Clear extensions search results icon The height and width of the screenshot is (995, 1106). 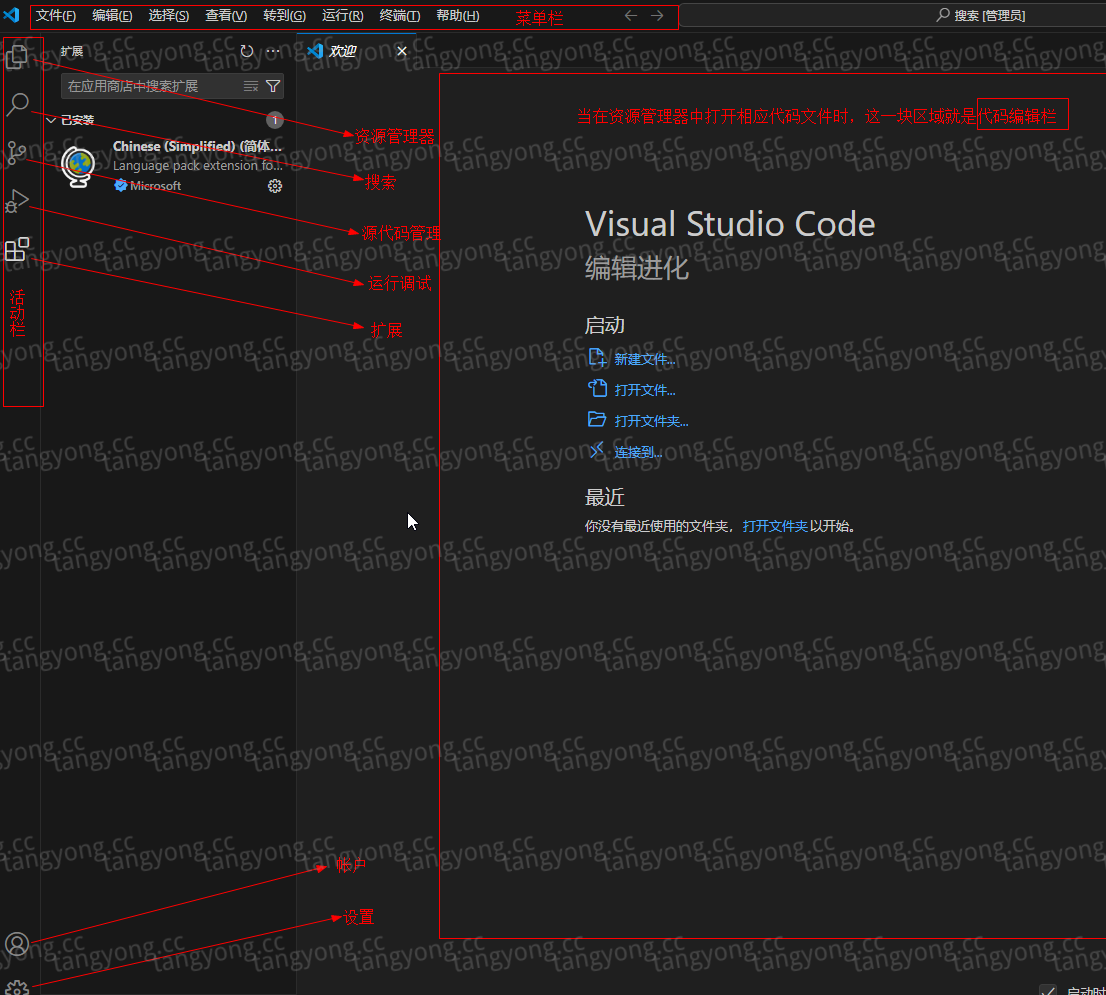tap(251, 86)
